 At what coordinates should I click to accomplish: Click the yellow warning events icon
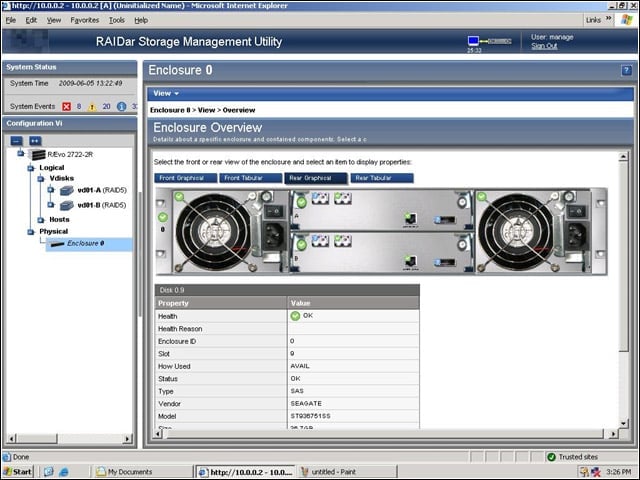[x=92, y=107]
